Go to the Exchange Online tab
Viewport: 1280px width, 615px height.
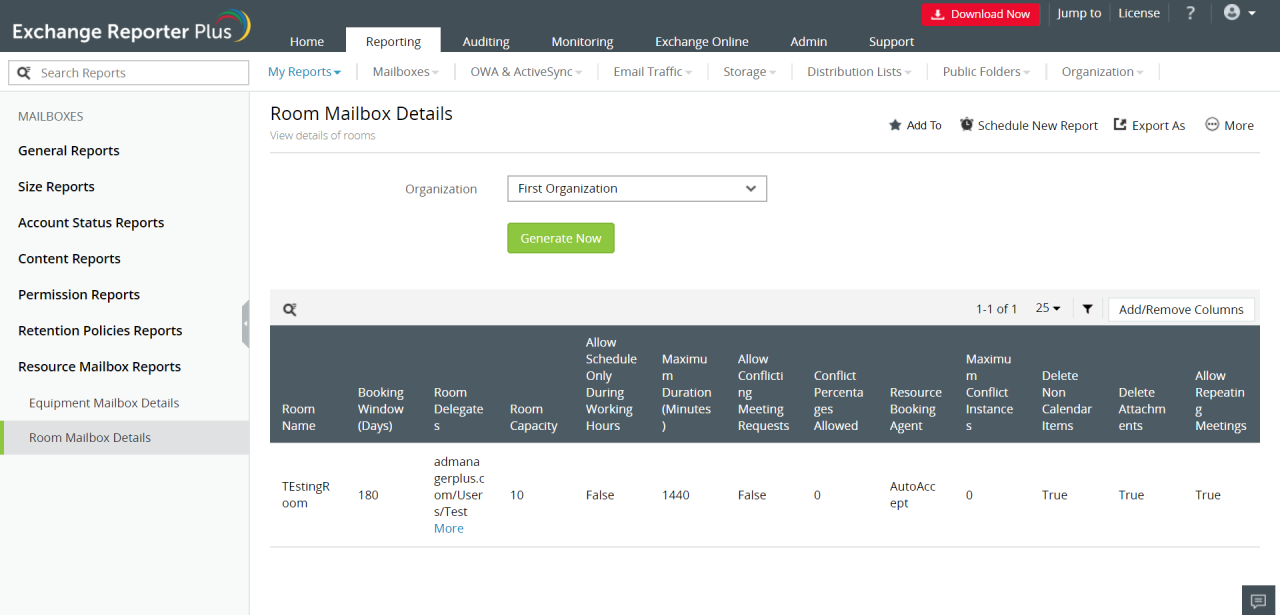point(701,42)
